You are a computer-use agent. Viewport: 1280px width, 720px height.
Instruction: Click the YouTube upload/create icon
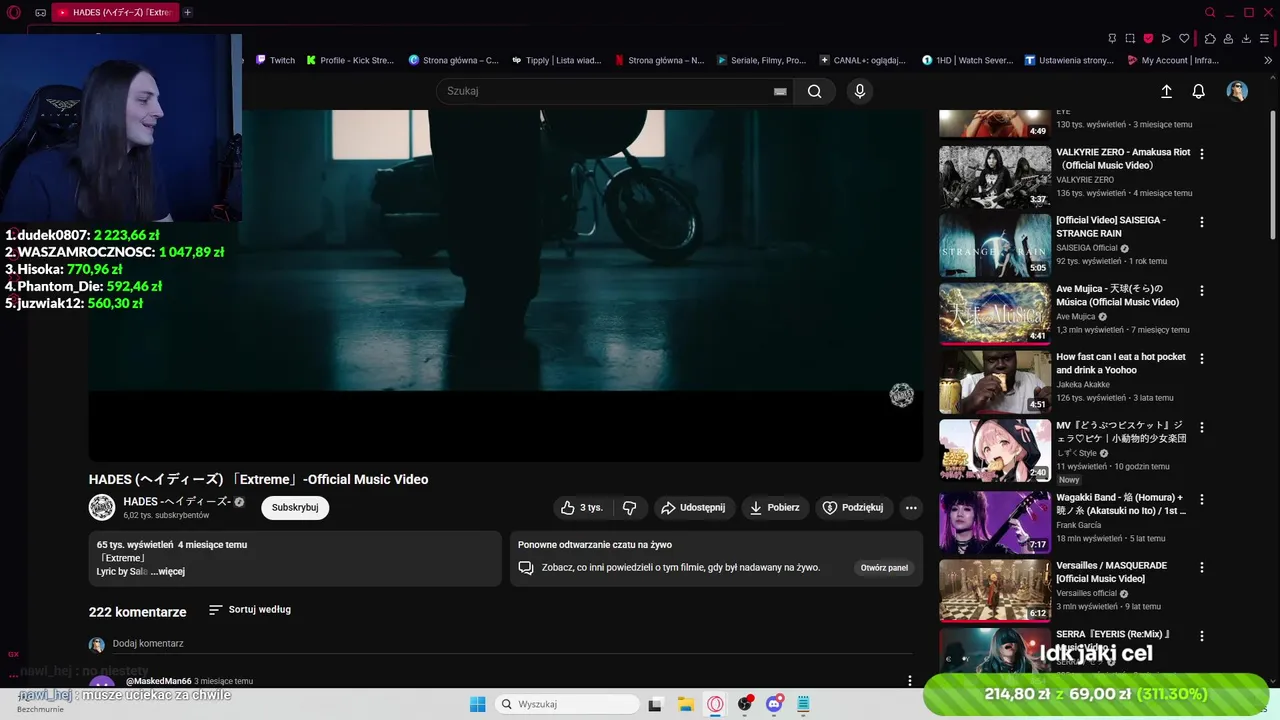pyautogui.click(x=1166, y=91)
